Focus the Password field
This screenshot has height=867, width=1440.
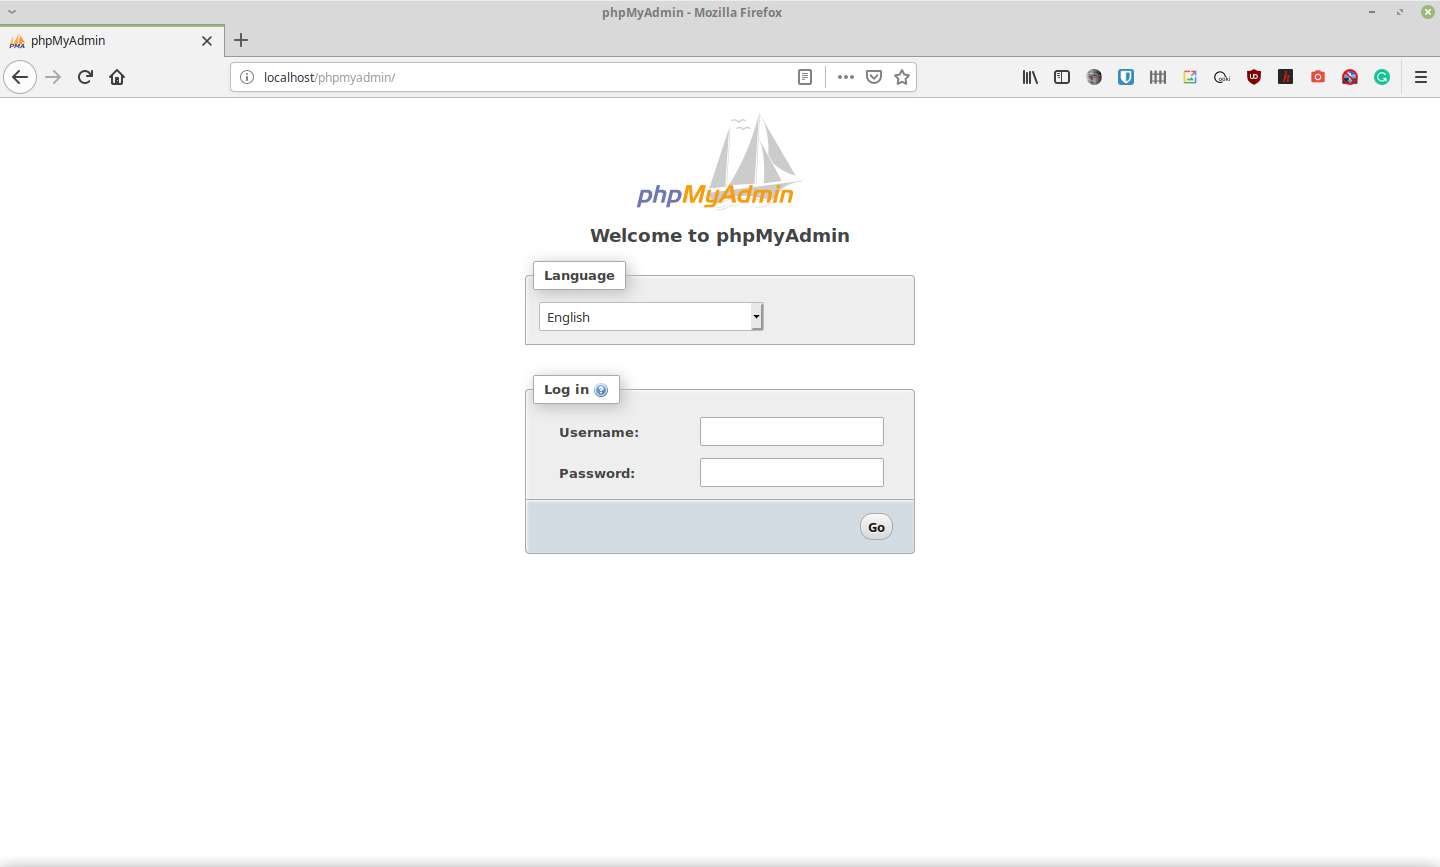(792, 473)
